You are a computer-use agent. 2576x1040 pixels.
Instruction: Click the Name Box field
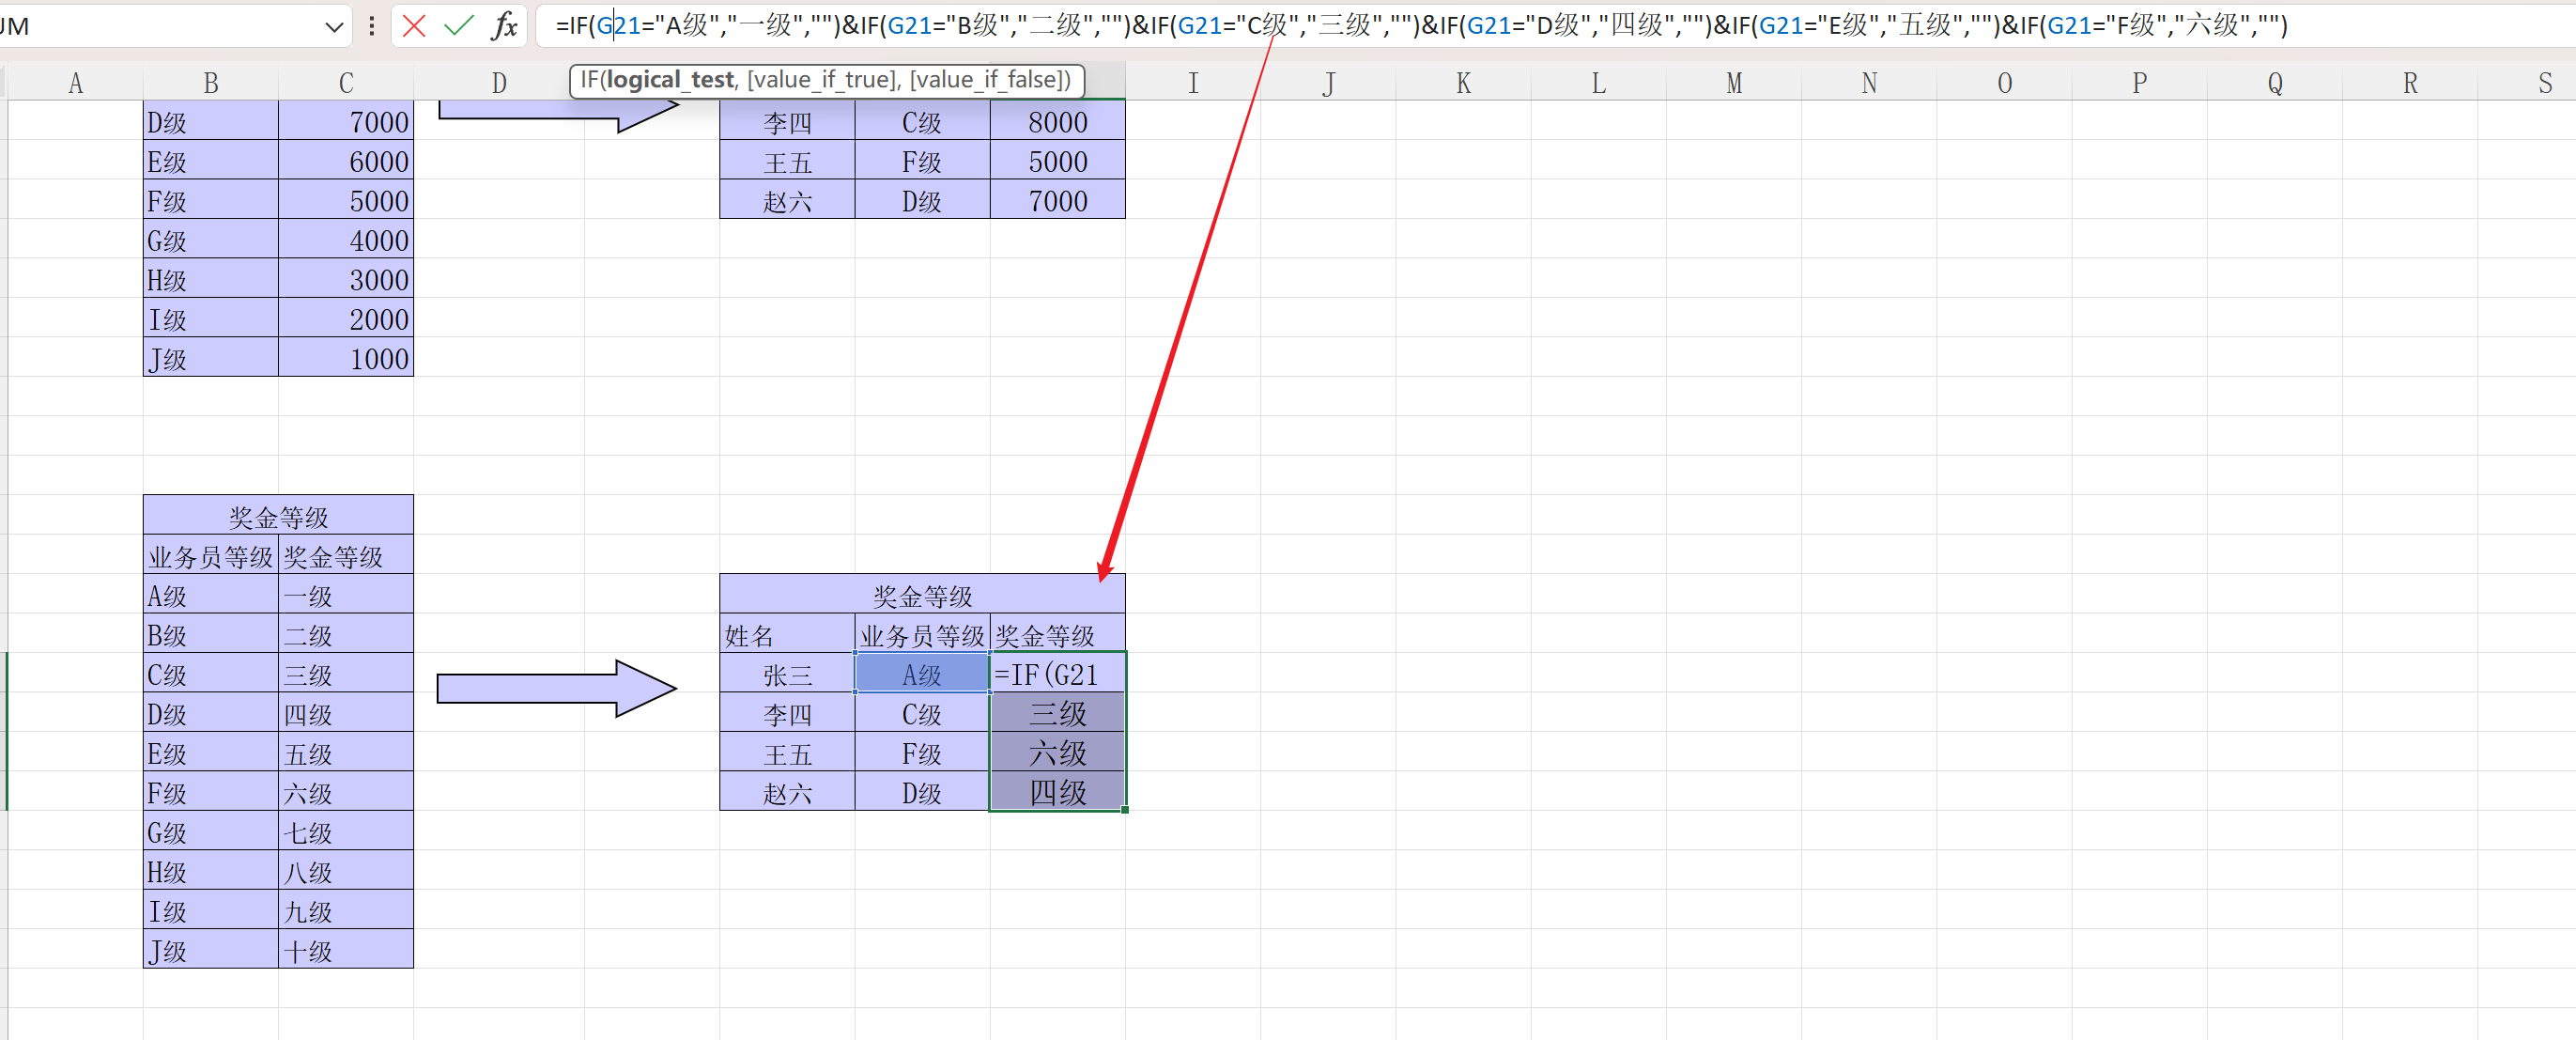pos(150,27)
